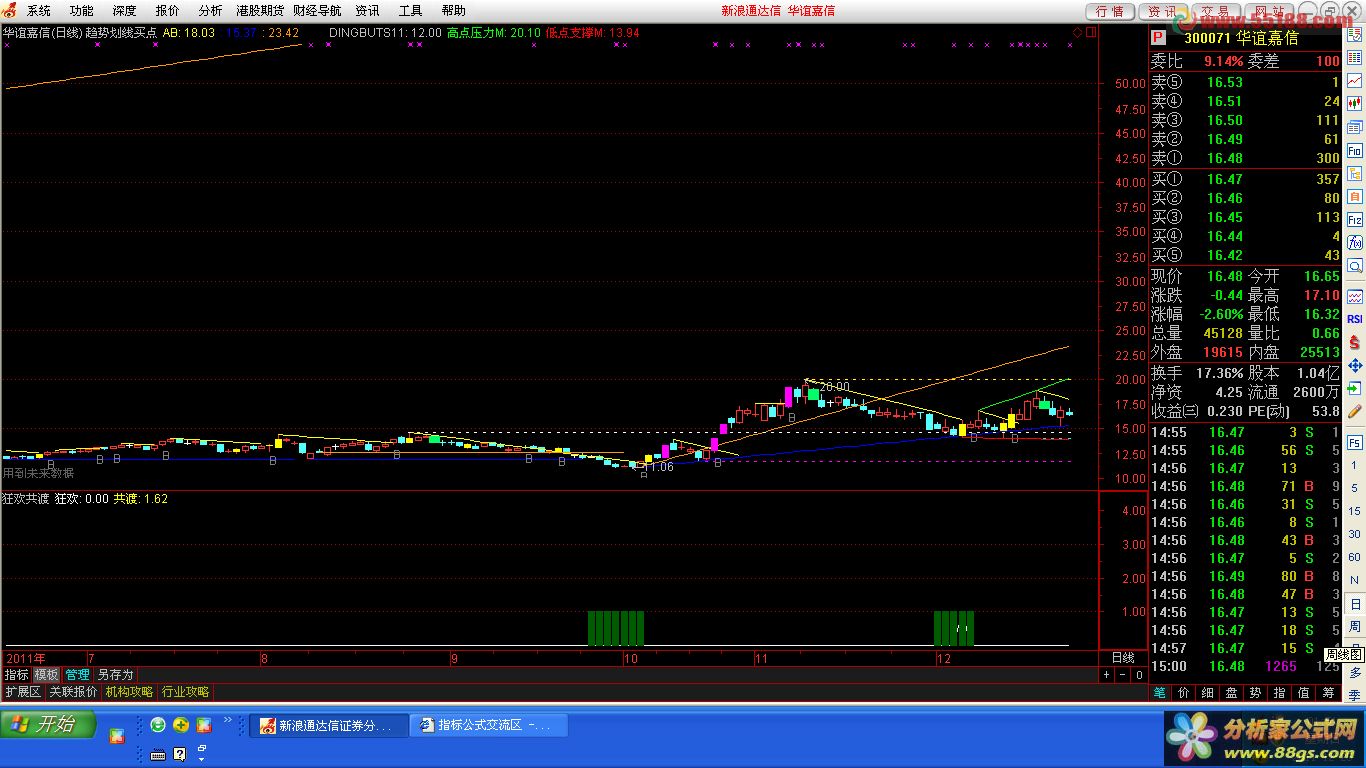1366x768 pixels.
Task: Click the 交易 button in top bar
Action: click(x=1214, y=11)
